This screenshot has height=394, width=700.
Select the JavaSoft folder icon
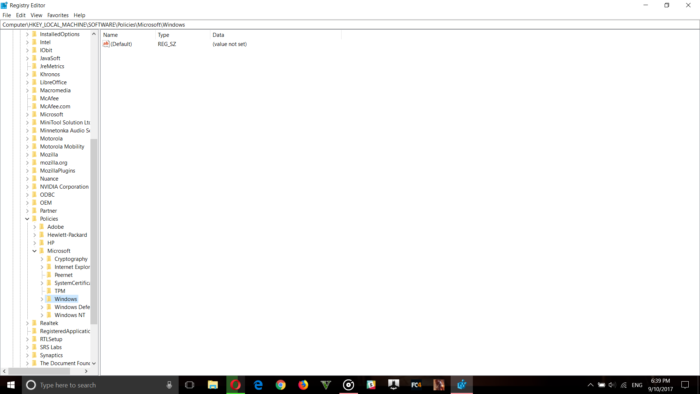34,58
